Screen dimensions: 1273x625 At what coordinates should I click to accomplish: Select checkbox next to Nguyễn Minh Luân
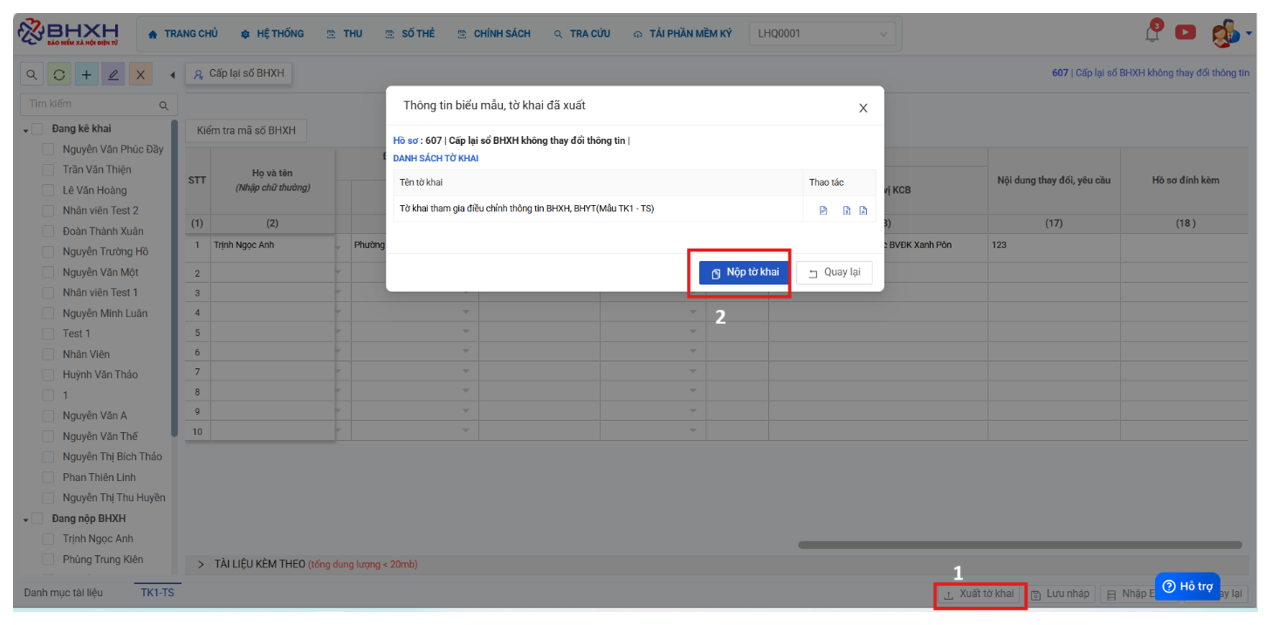(48, 313)
